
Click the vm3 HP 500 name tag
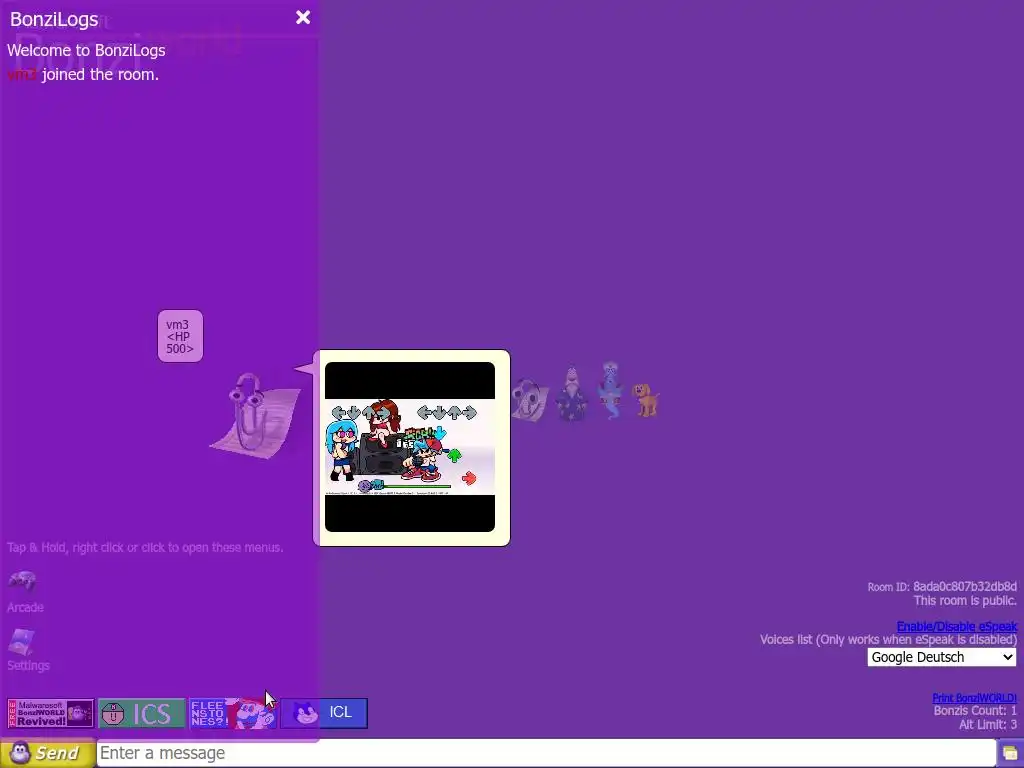[180, 336]
